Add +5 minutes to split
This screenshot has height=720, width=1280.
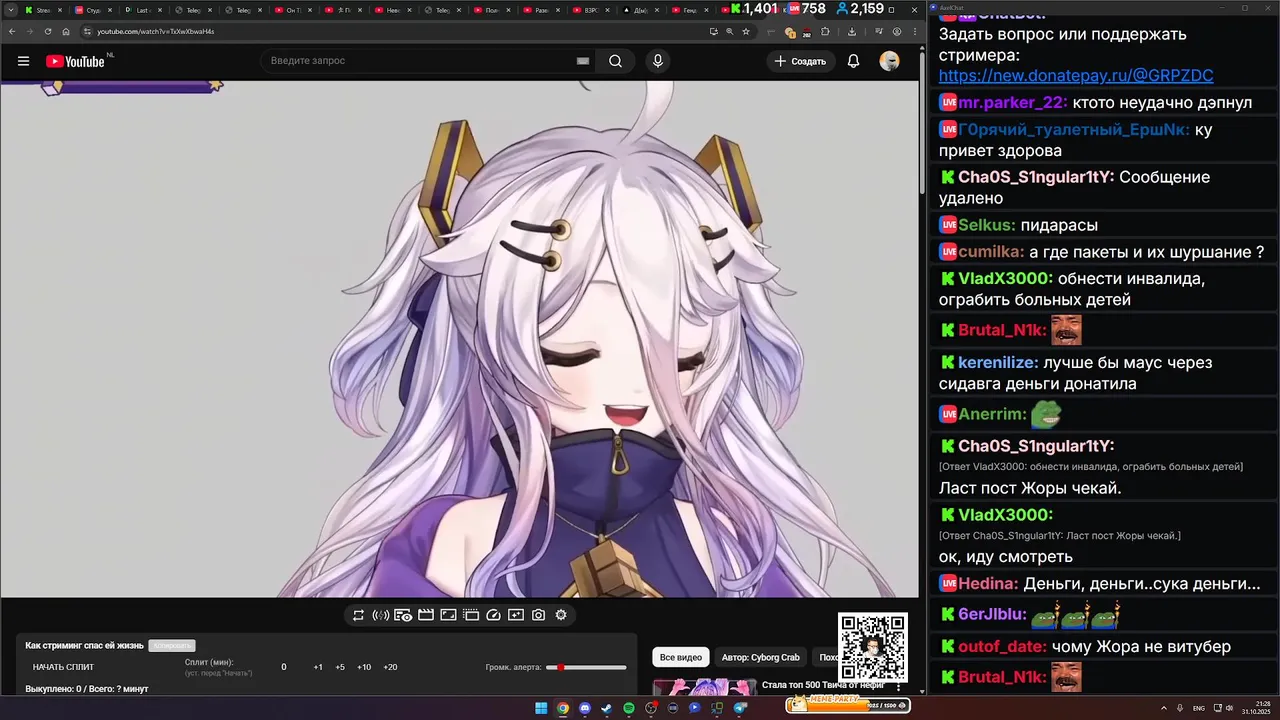click(340, 667)
